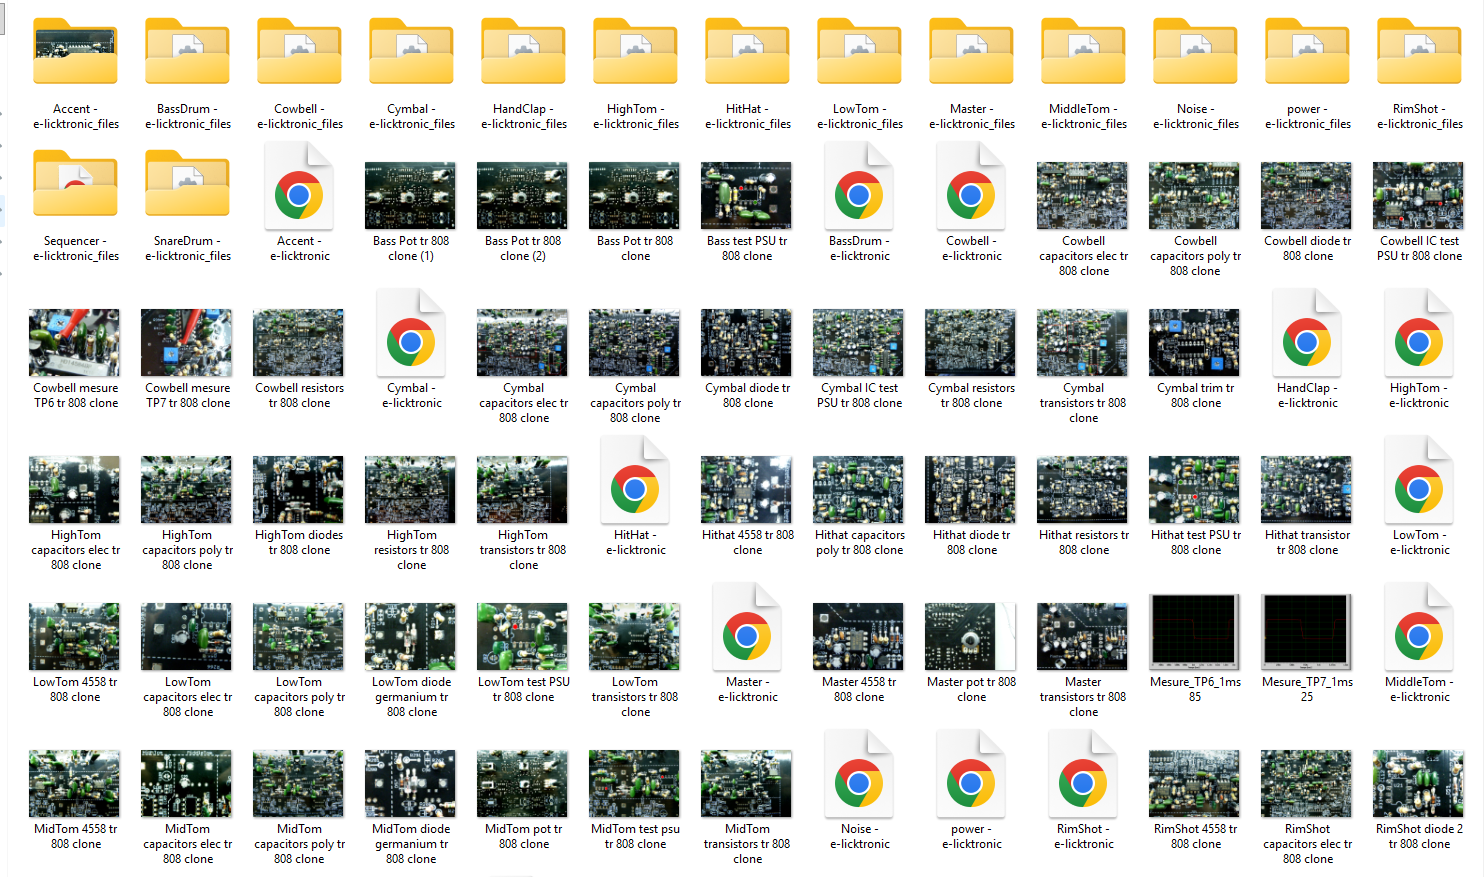Select the file name "Master 4558 tr 808 clone"

(x=859, y=690)
